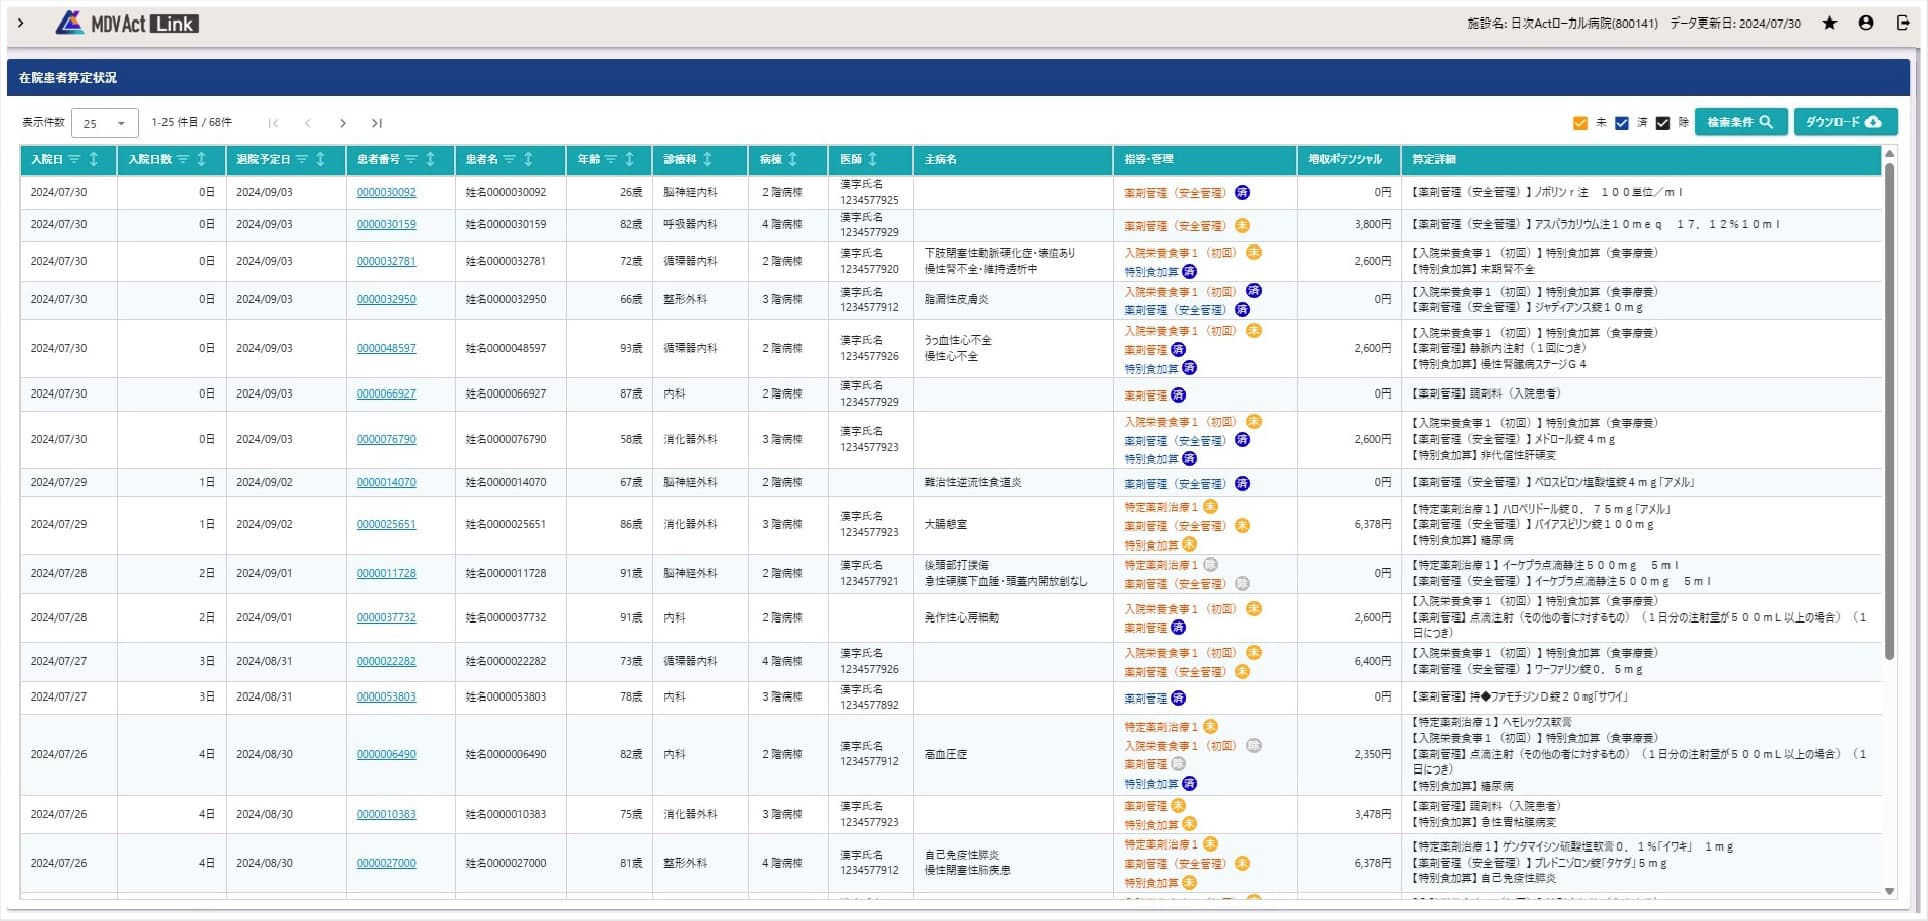
Task: Click the table's vertical scrollbar down arrow
Action: click(x=1889, y=891)
